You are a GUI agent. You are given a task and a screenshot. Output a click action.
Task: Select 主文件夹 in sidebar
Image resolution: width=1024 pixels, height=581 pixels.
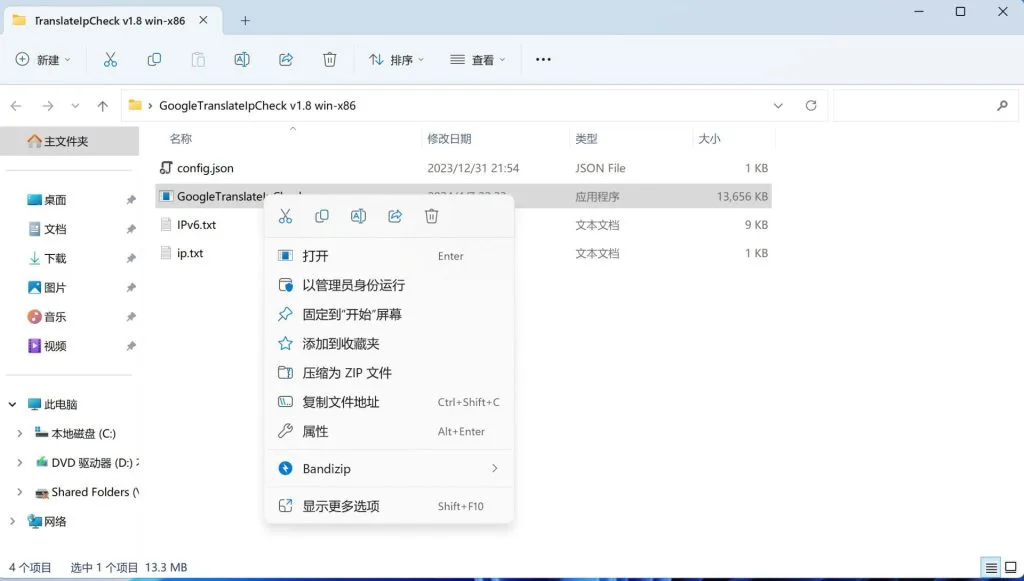click(69, 141)
